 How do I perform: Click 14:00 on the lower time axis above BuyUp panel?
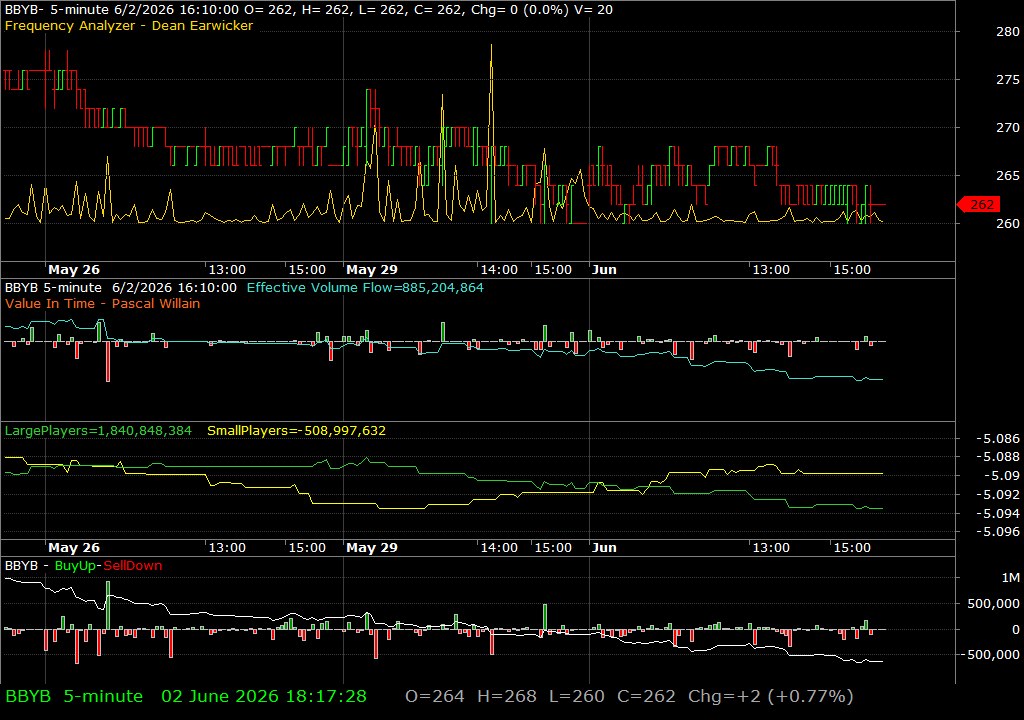[499, 548]
